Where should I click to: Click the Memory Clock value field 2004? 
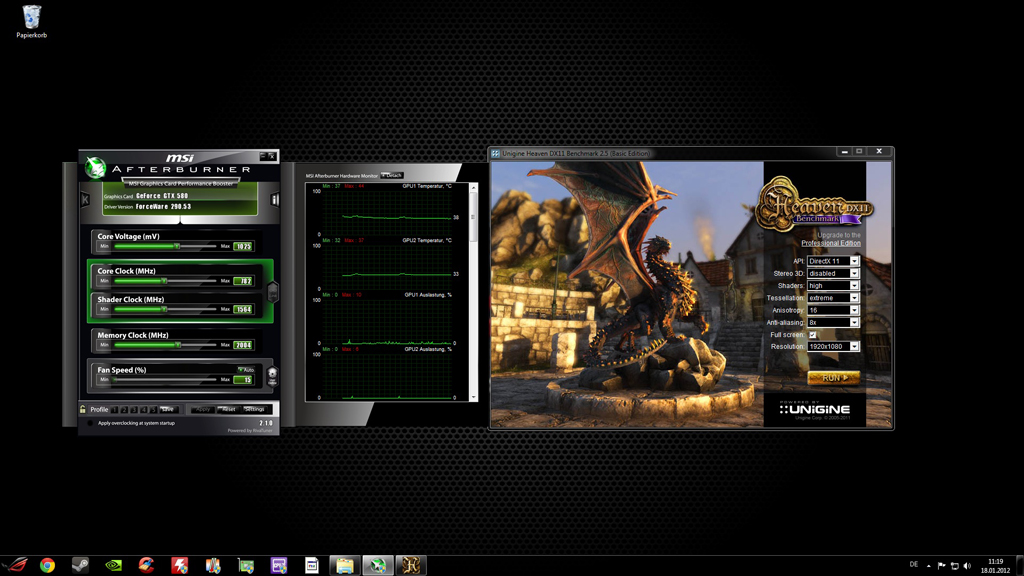tap(243, 345)
